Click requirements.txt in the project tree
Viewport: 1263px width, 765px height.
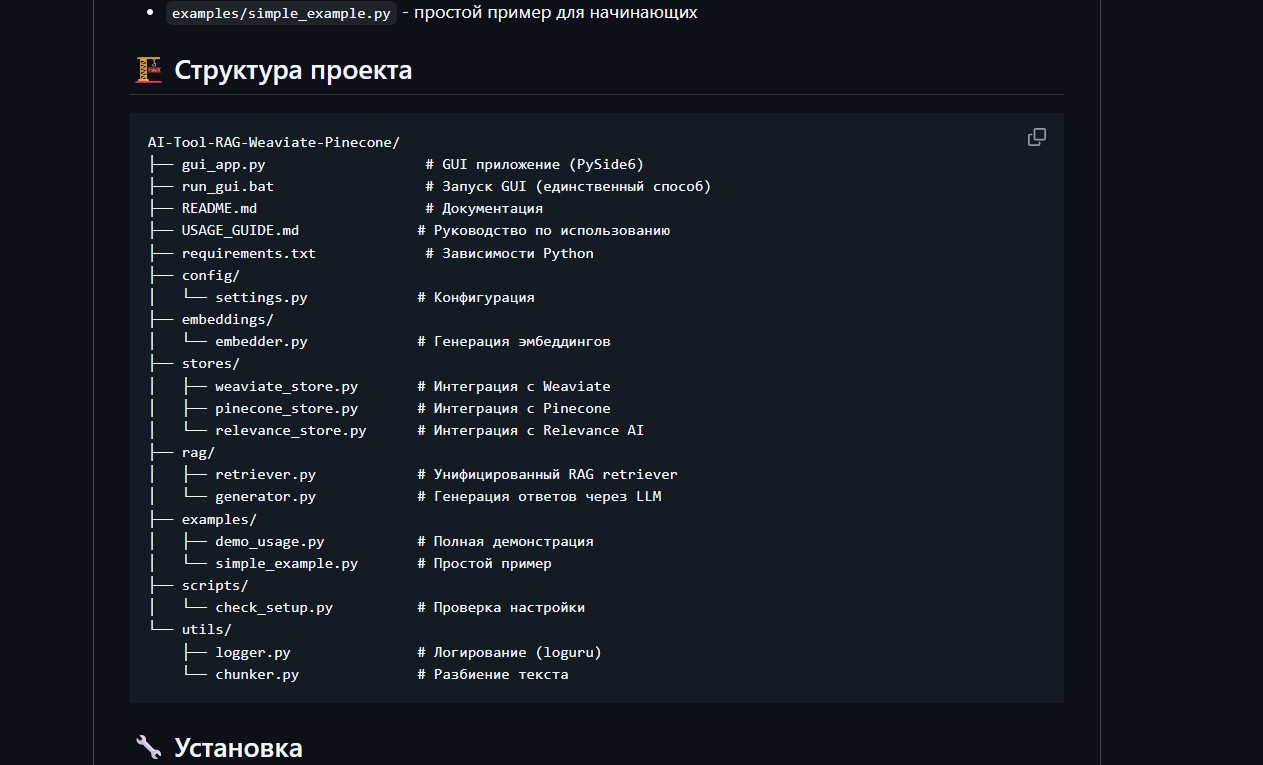coord(248,253)
